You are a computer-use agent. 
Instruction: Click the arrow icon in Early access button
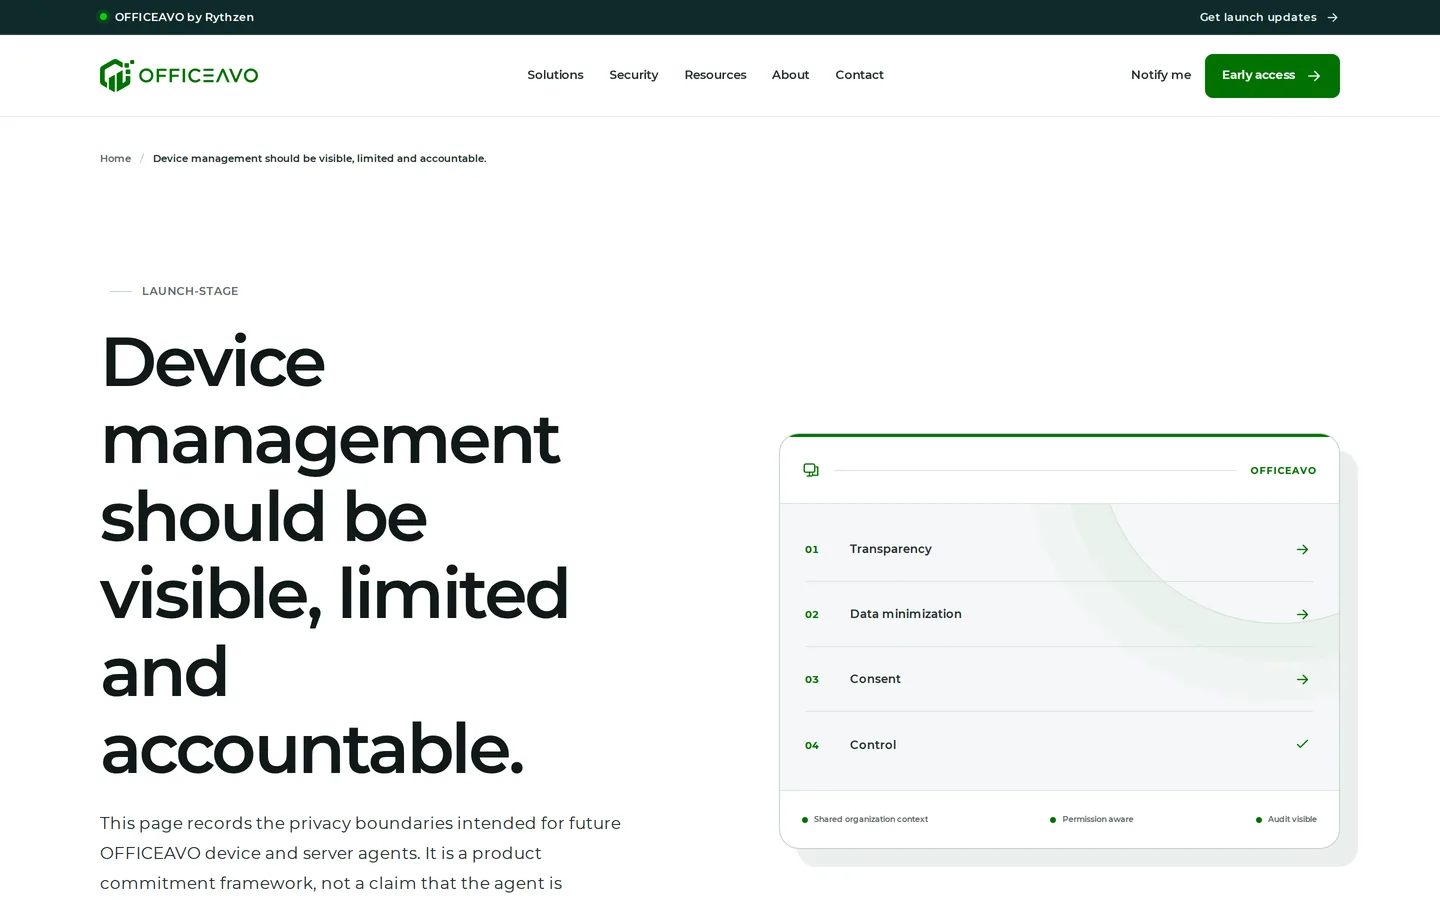tap(1314, 76)
